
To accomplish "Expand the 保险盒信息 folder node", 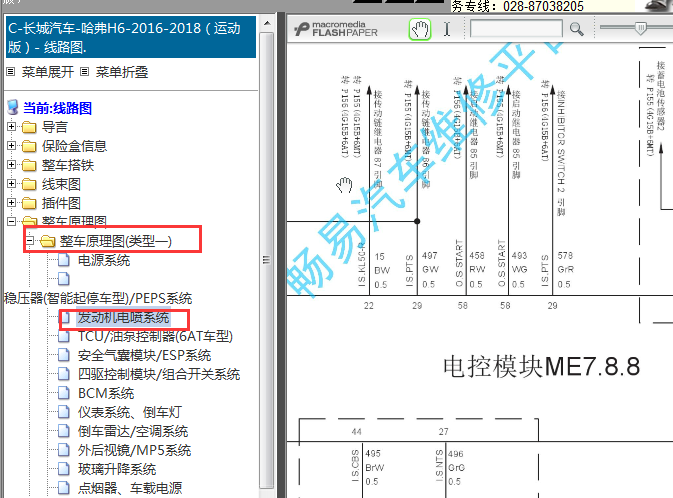I will [12, 146].
